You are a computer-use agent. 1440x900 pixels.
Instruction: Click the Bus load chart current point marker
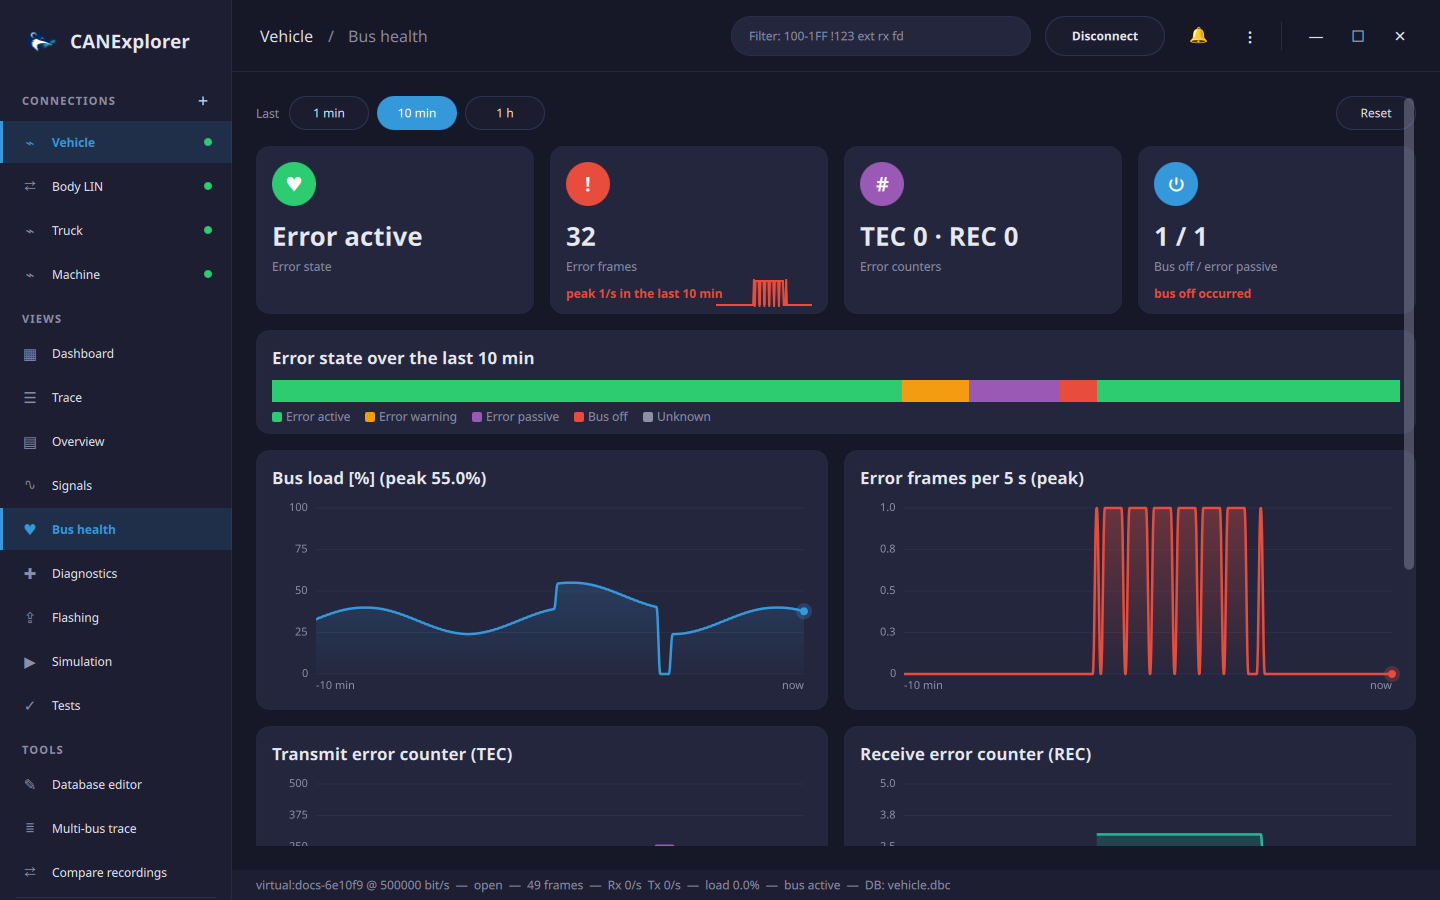pos(804,611)
